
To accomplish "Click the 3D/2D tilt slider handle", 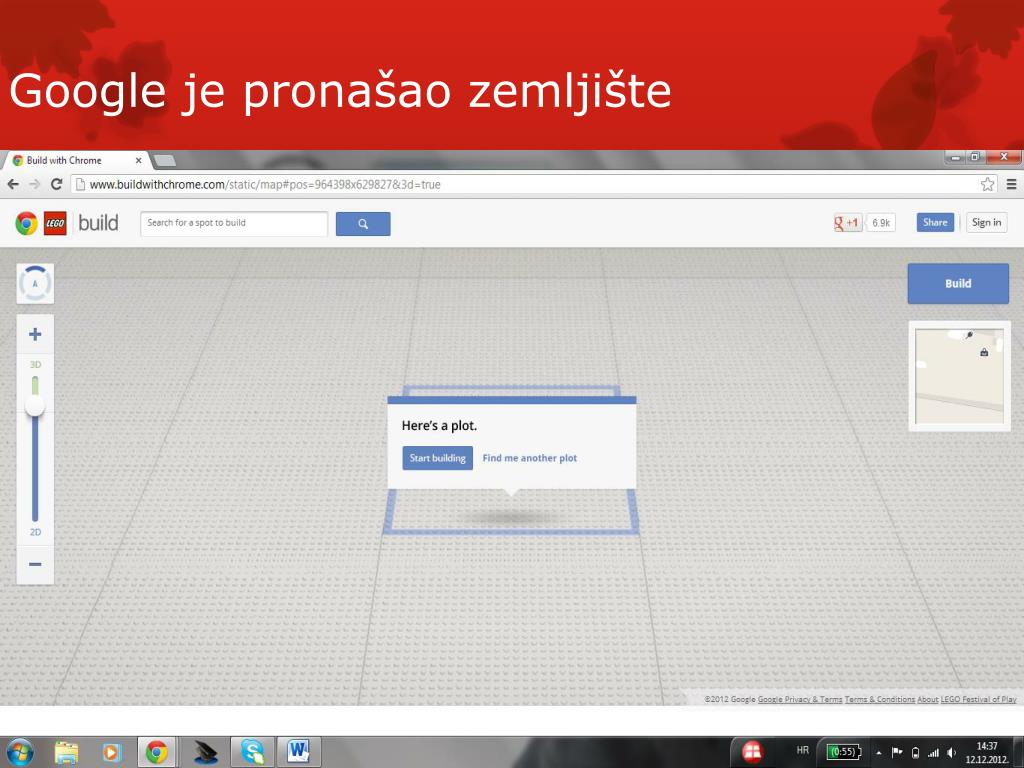I will click(35, 406).
